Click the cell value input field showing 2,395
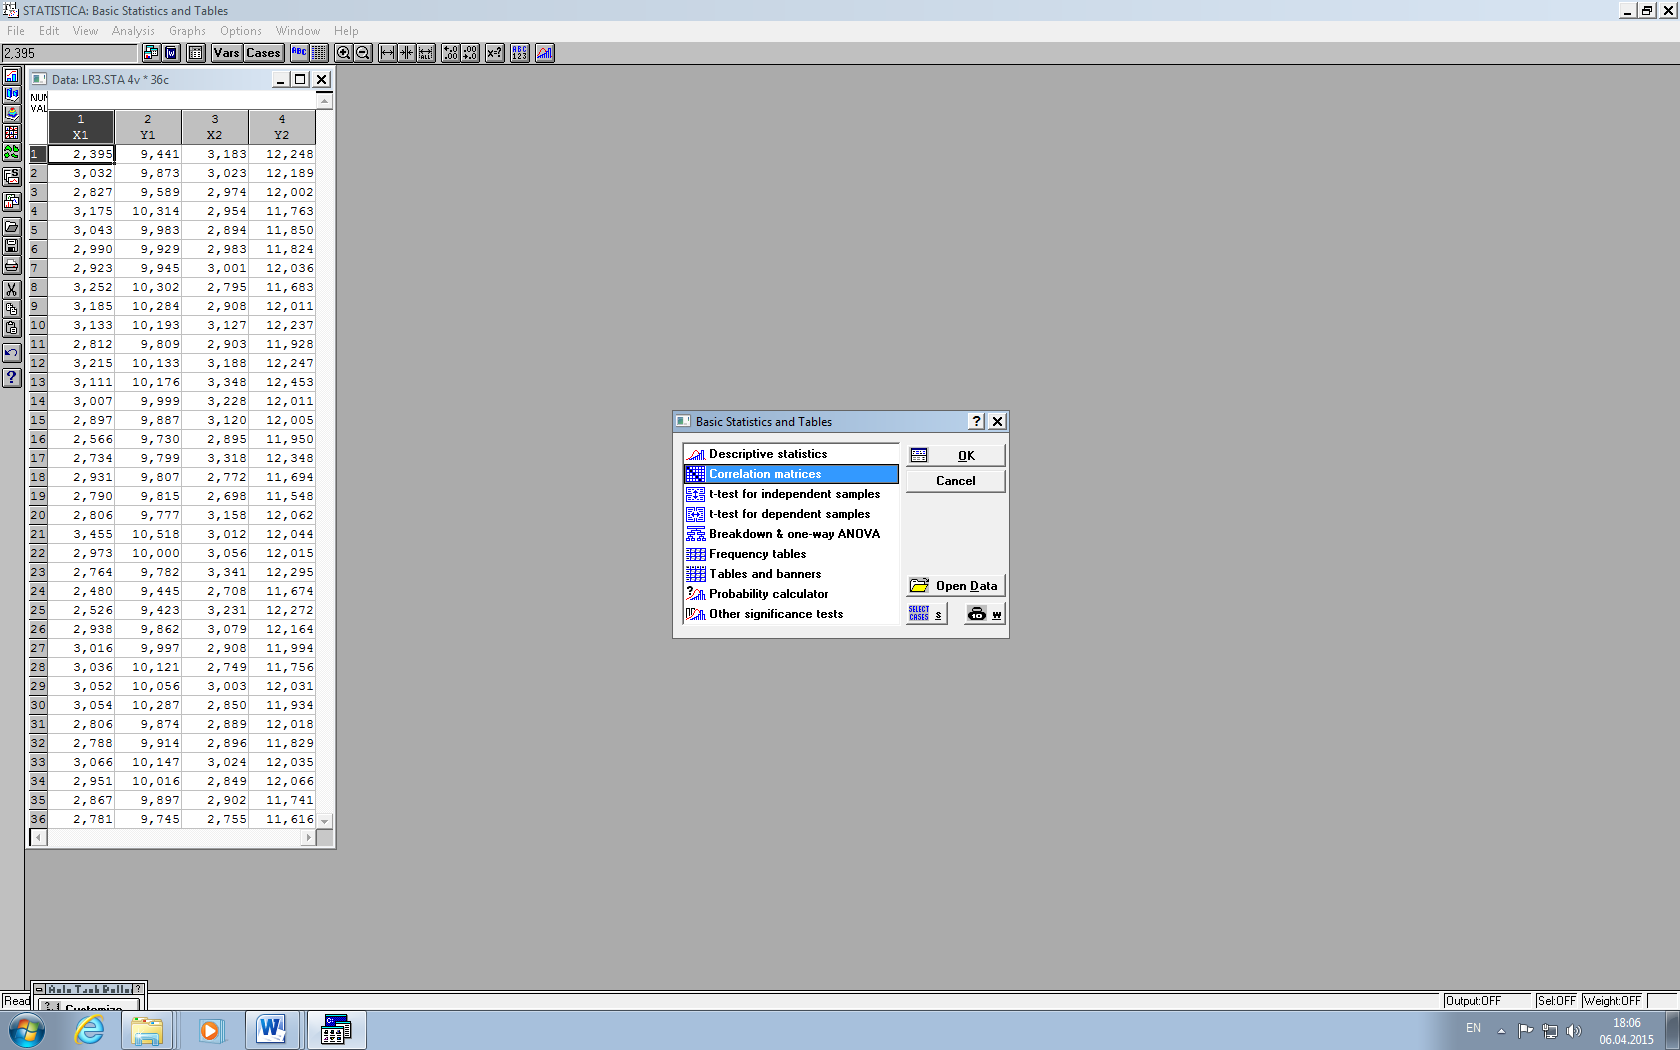The width and height of the screenshot is (1680, 1050). [x=69, y=53]
